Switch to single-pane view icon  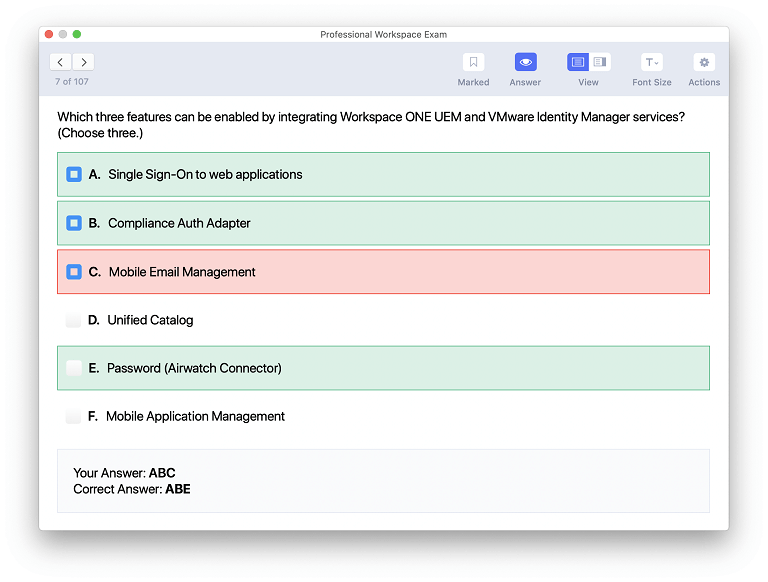[578, 62]
